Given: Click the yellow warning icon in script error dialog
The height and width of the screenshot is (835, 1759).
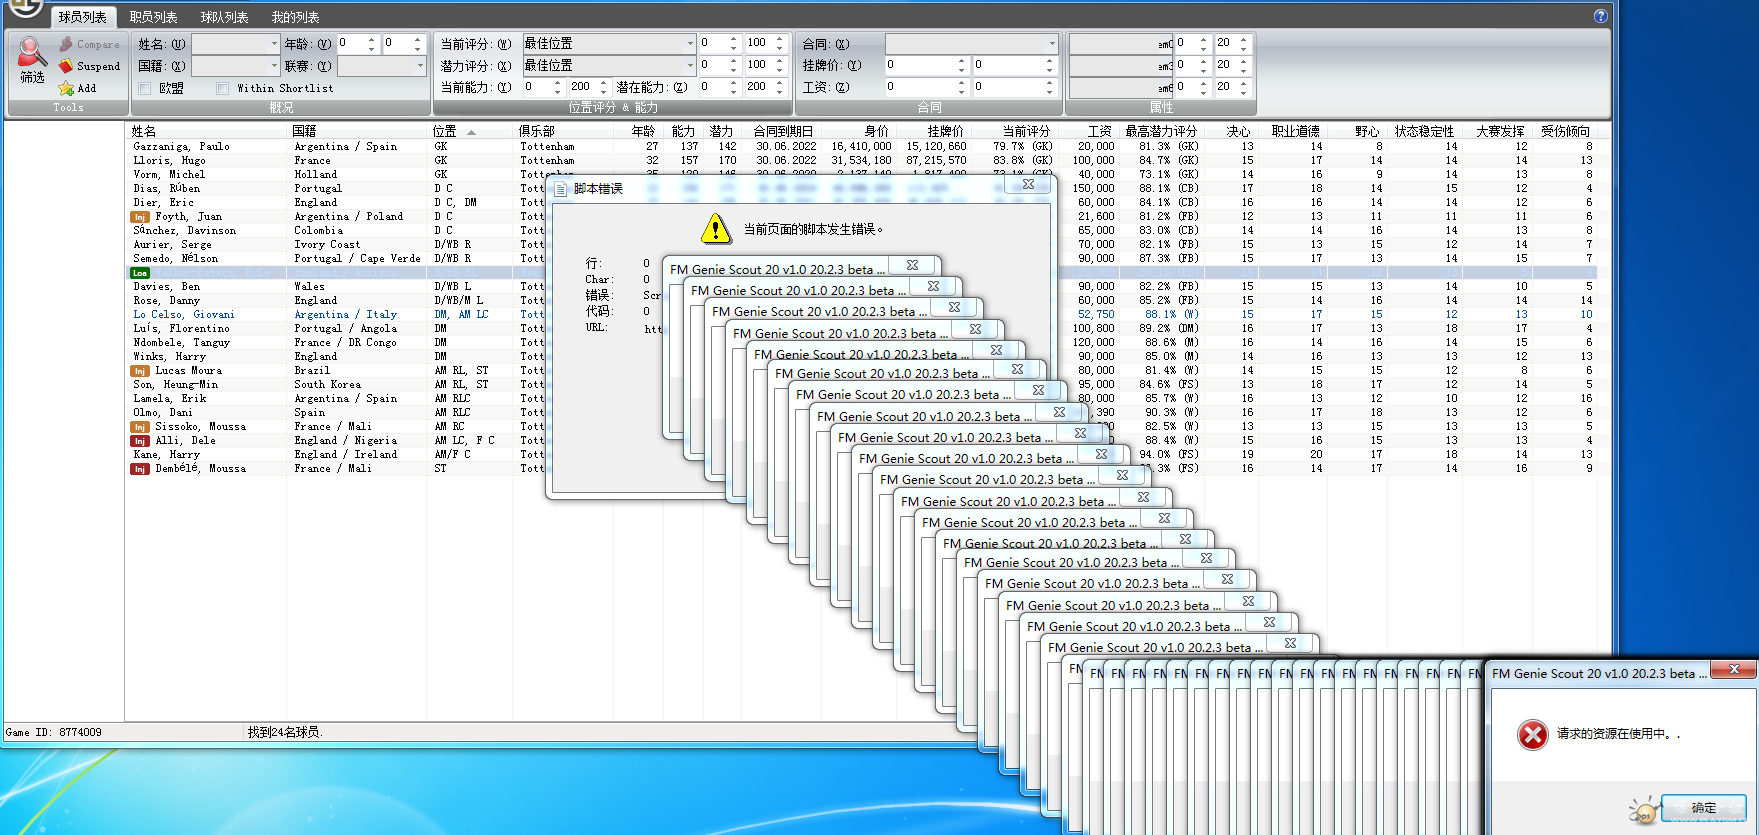Looking at the screenshot, I should pyautogui.click(x=716, y=229).
